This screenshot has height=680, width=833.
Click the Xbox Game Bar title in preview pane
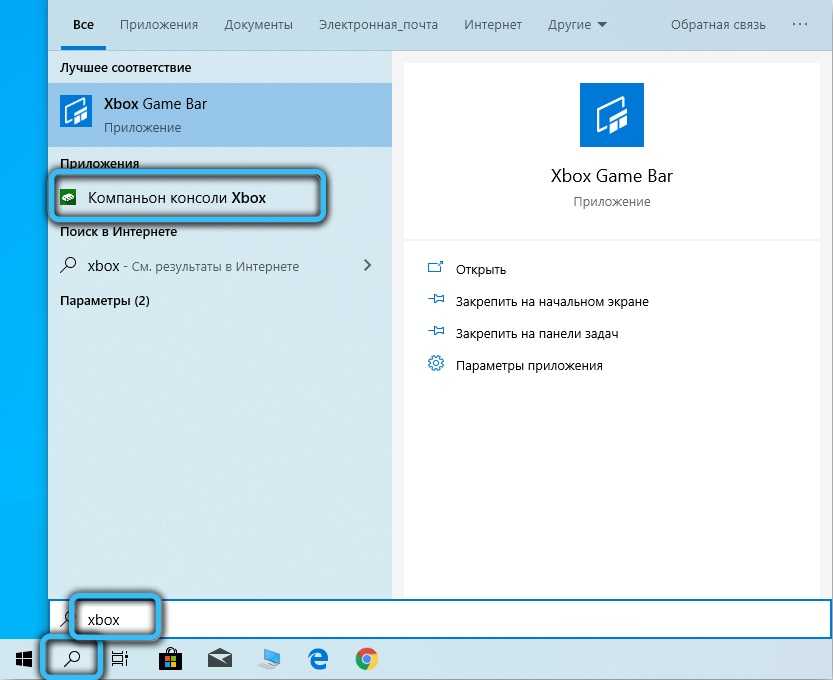click(611, 176)
